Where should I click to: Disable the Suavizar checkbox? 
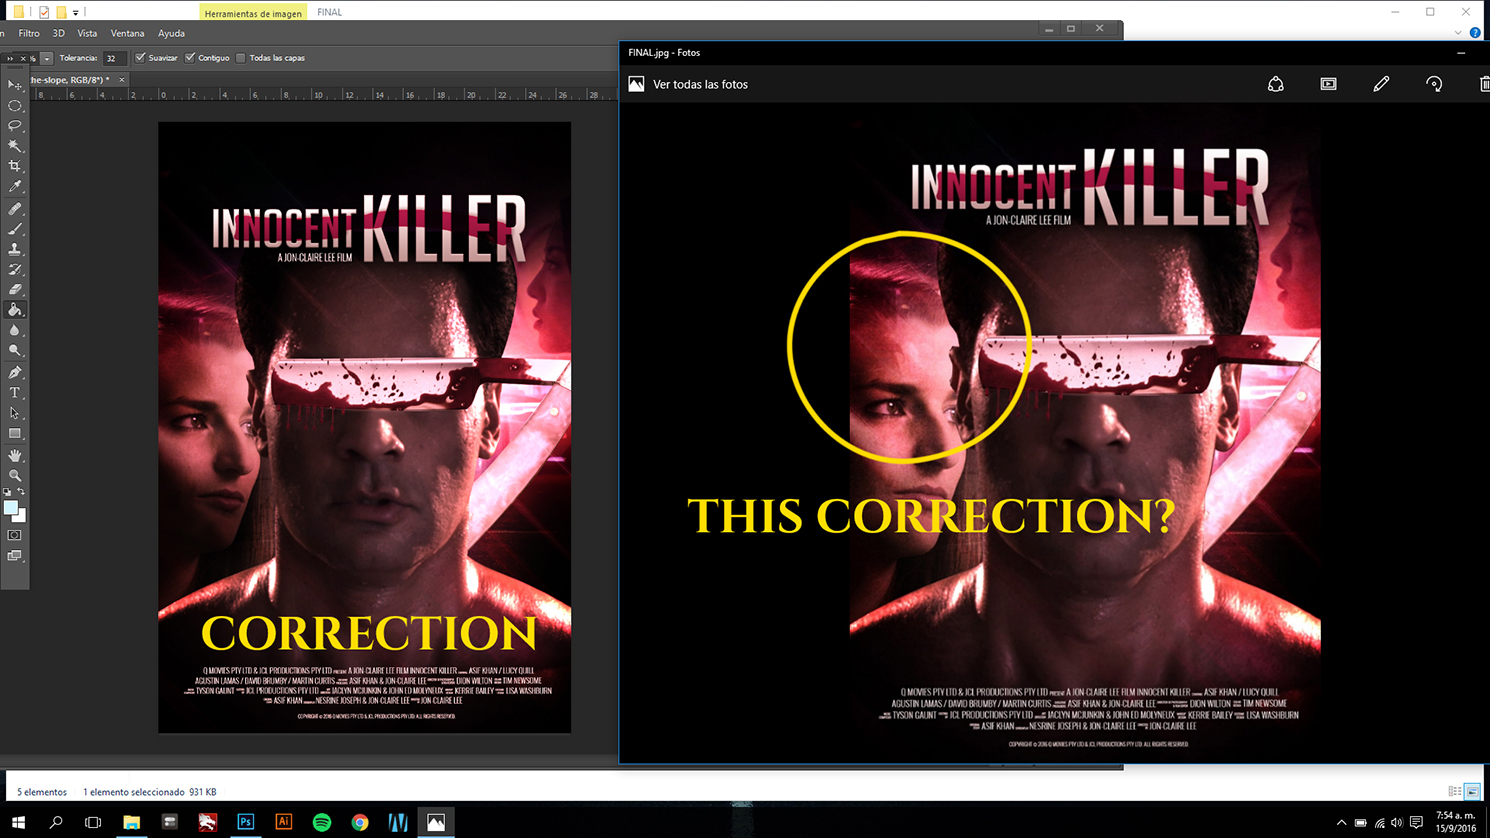point(140,58)
